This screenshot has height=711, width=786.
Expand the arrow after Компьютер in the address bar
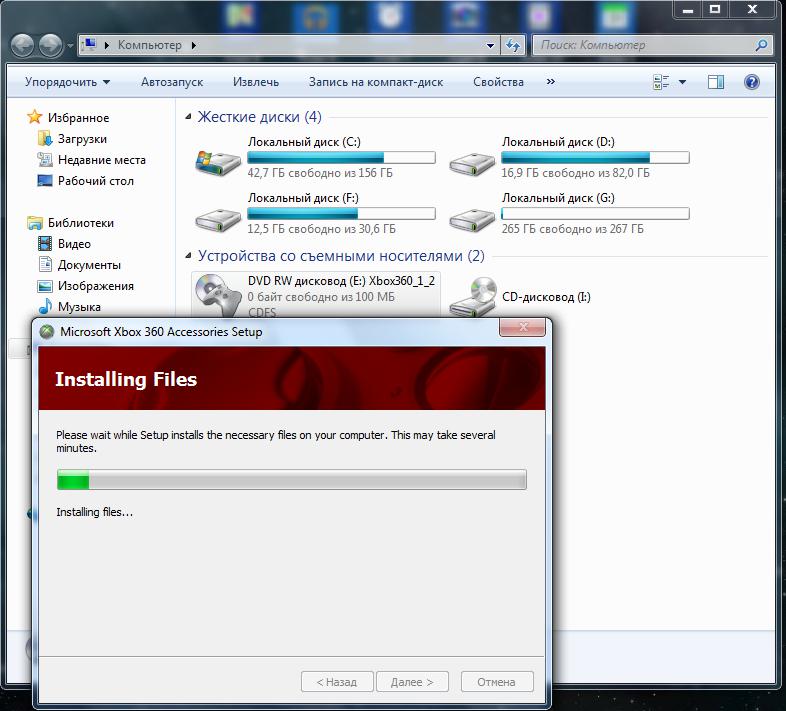click(x=194, y=45)
